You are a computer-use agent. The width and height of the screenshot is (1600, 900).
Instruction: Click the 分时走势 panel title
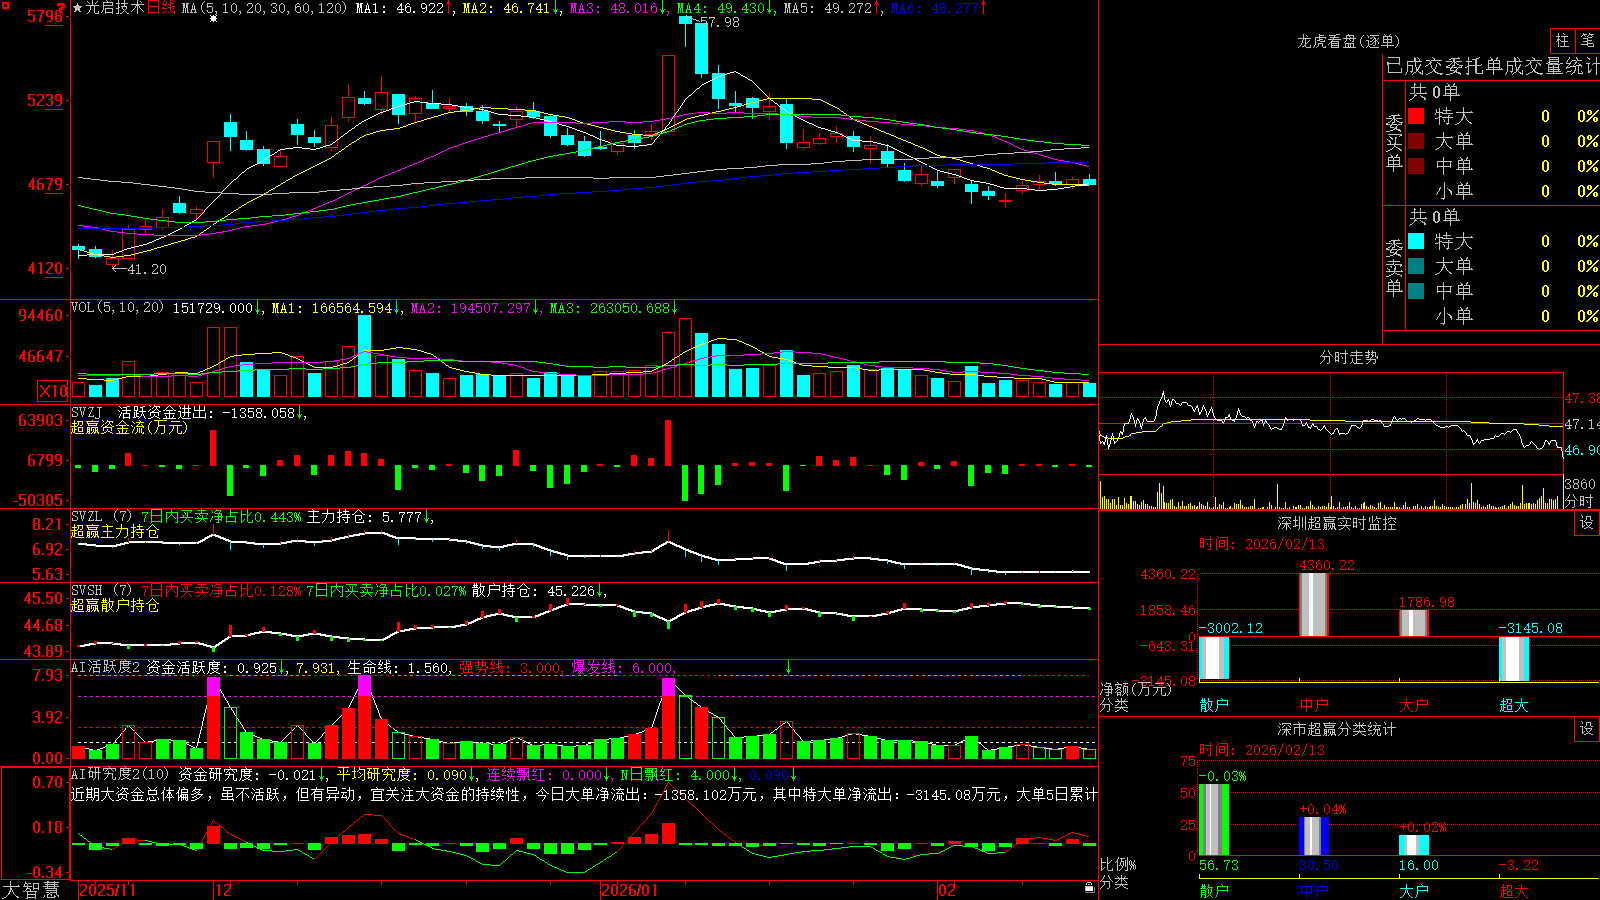1348,357
